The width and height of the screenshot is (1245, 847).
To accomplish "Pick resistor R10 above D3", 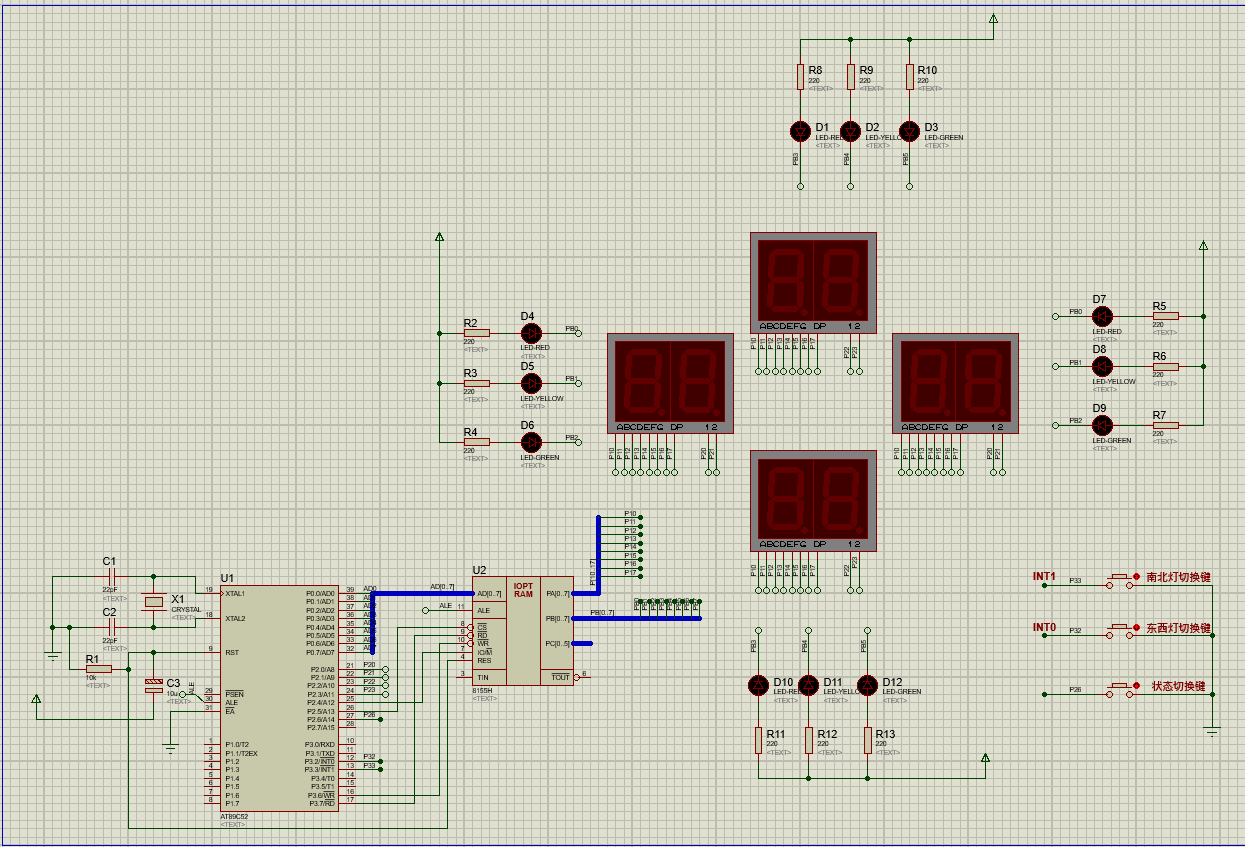I will (x=909, y=76).
